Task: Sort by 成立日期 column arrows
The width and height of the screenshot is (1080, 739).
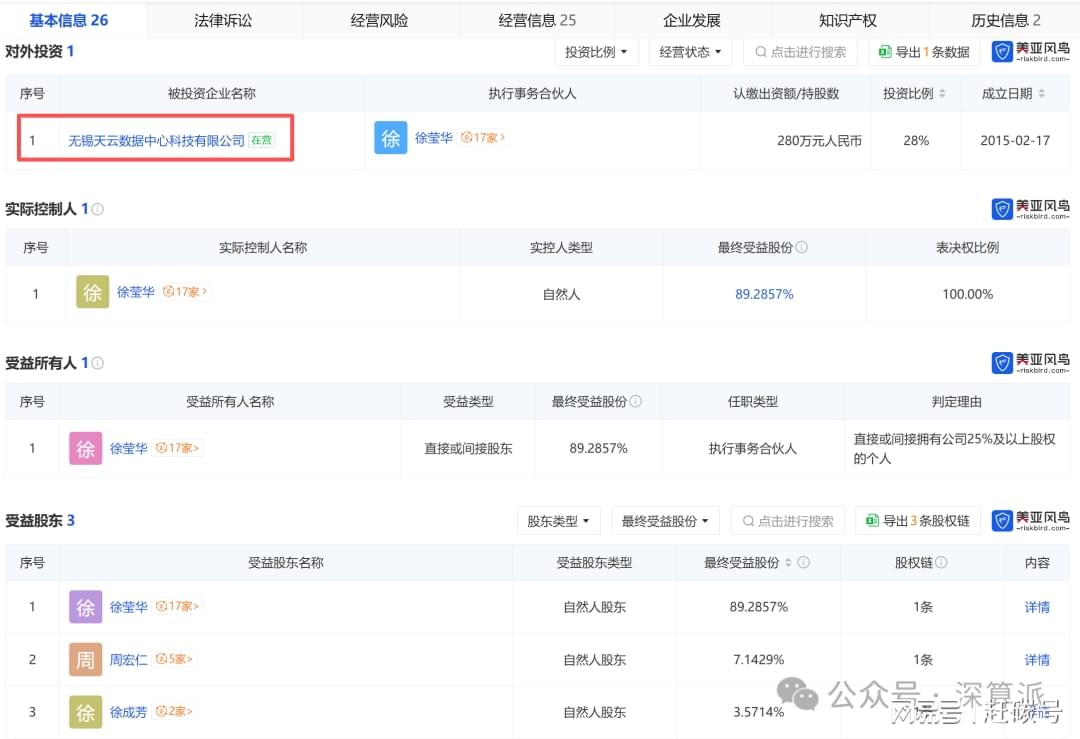Action: (x=1041, y=94)
